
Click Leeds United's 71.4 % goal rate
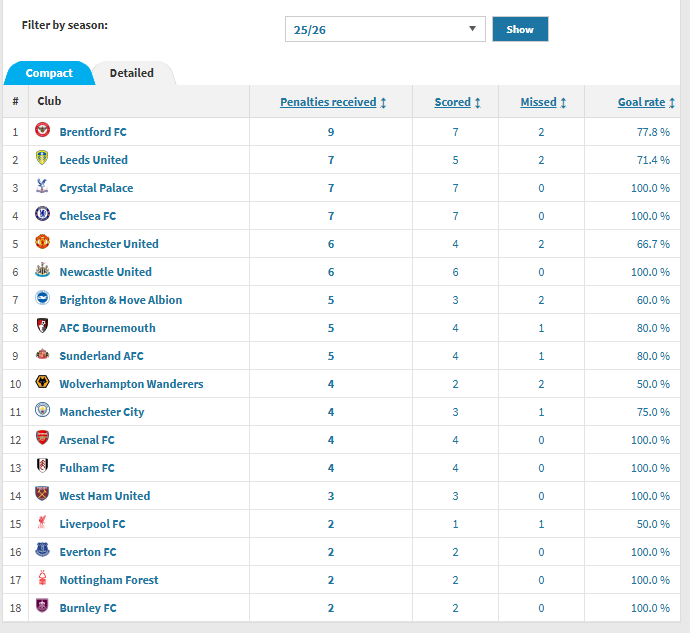pyautogui.click(x=653, y=160)
